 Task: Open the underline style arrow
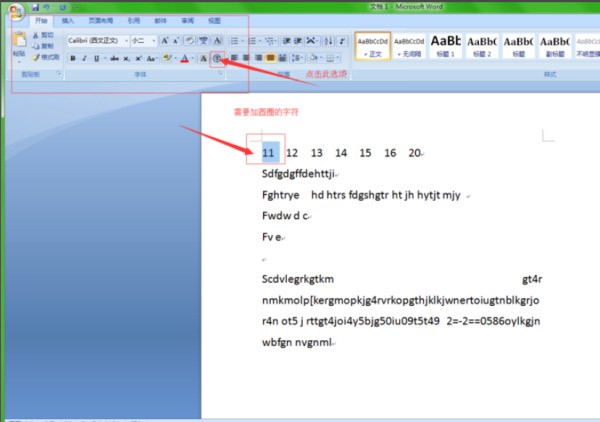[x=105, y=58]
